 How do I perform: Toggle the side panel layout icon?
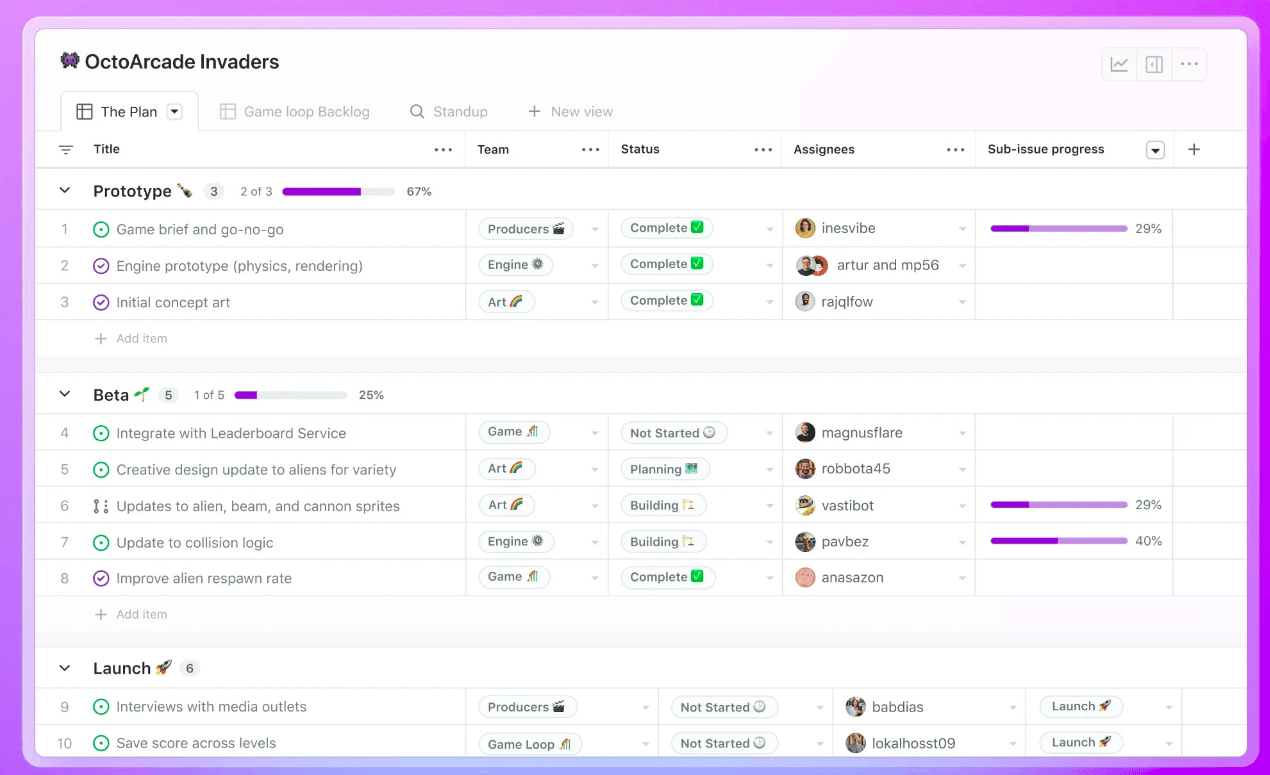point(1154,65)
